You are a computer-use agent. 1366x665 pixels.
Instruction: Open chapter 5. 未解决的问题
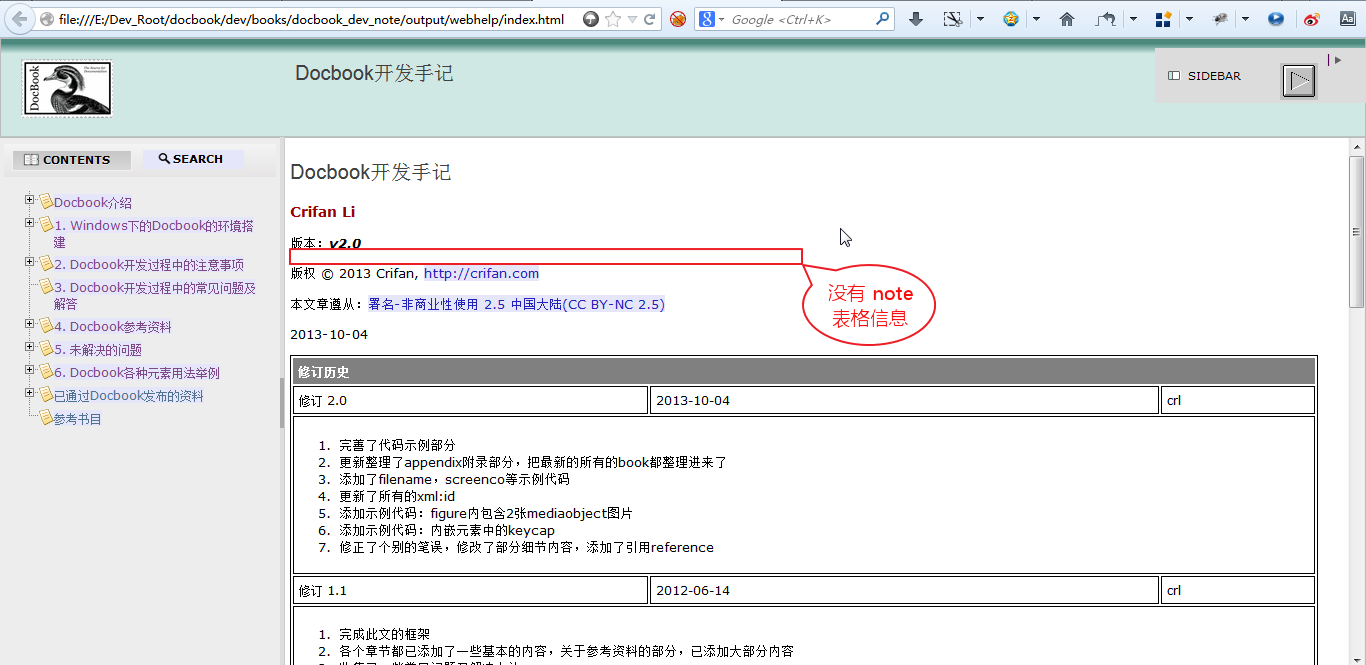tap(98, 350)
